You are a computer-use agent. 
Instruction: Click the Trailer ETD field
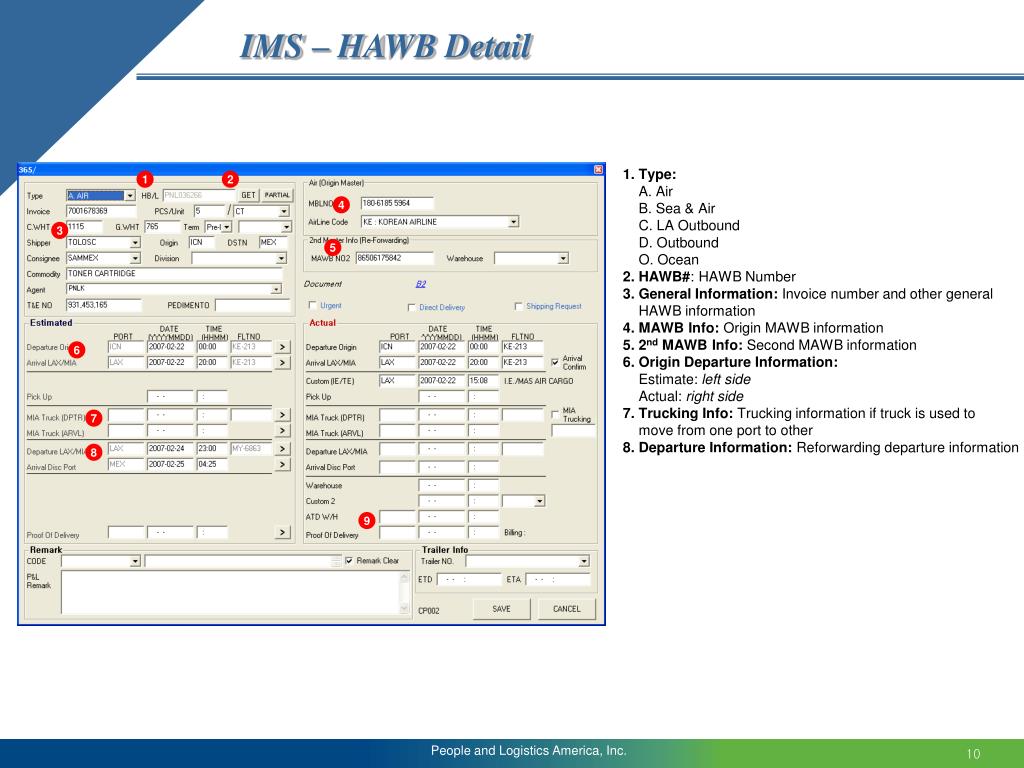469,579
